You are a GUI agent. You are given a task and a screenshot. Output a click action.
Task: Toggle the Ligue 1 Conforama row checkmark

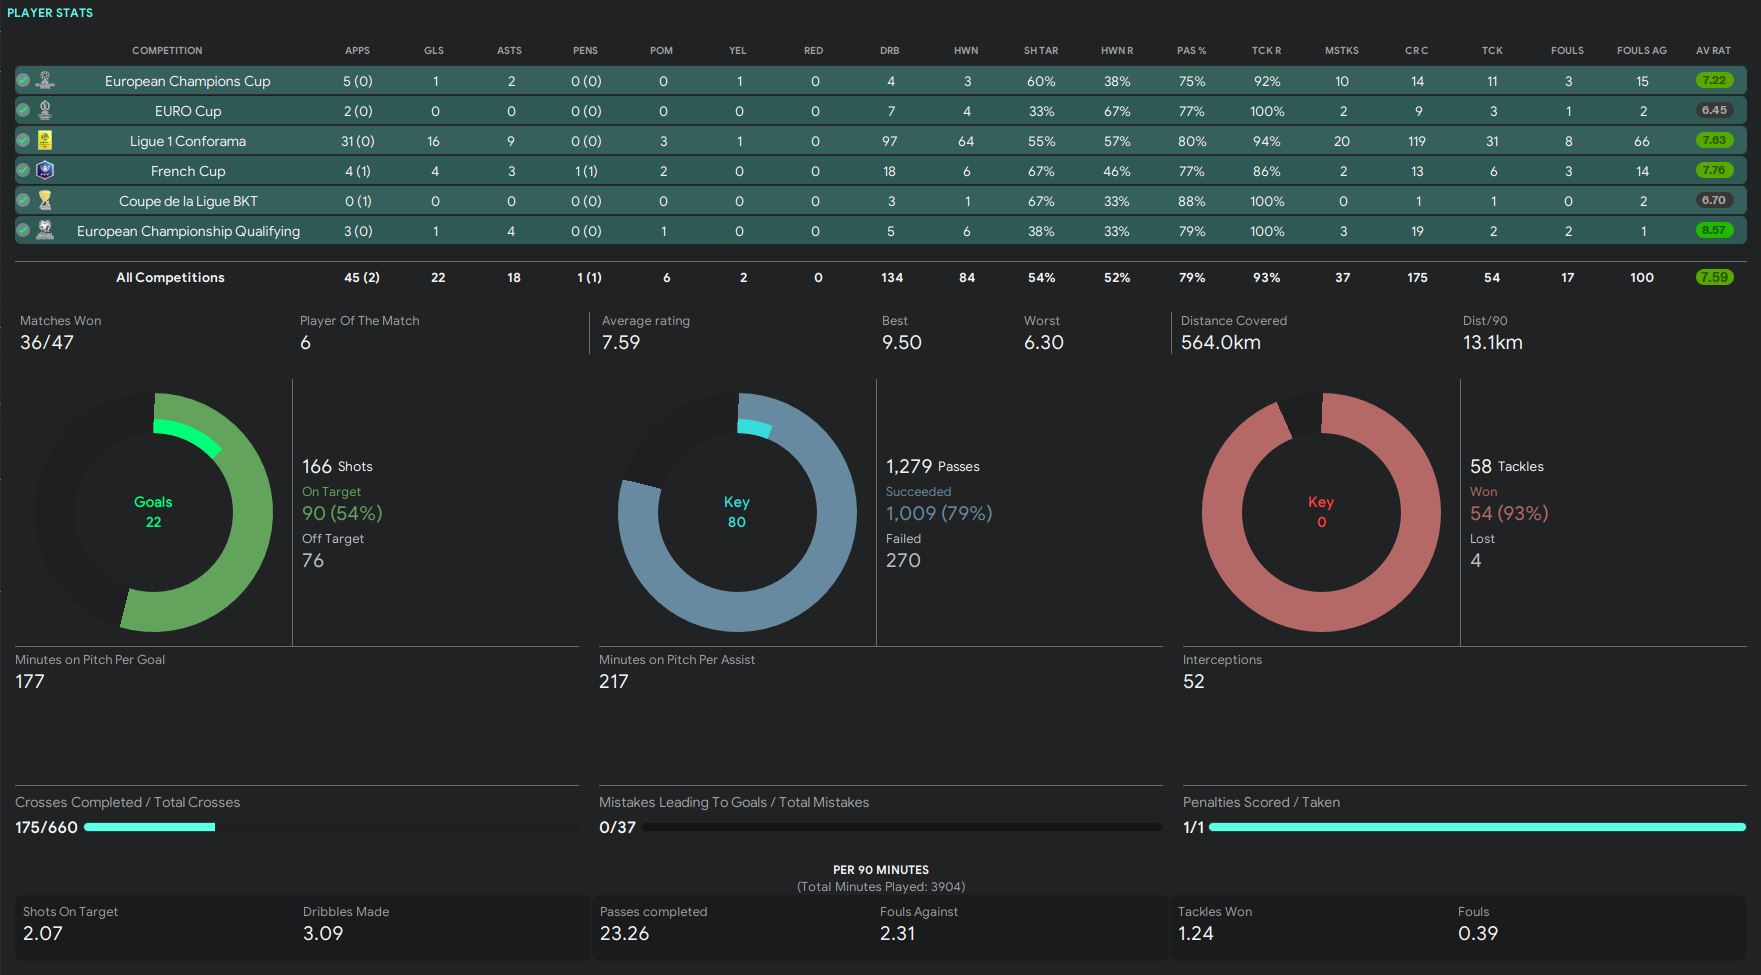tap(23, 140)
